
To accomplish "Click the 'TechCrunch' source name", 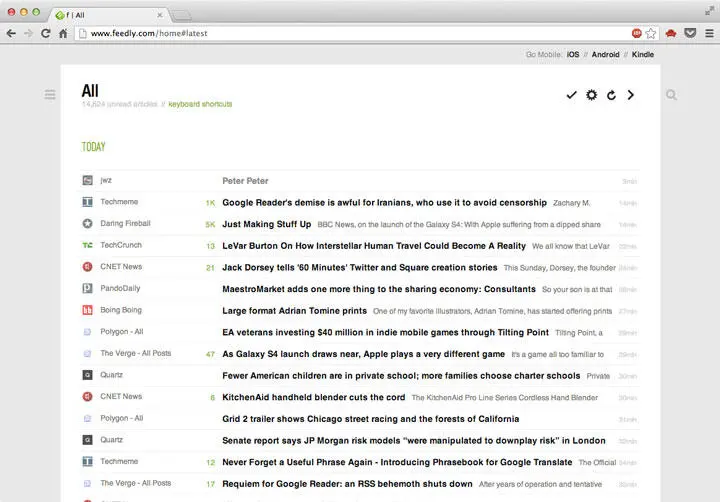I will [x=121, y=245].
